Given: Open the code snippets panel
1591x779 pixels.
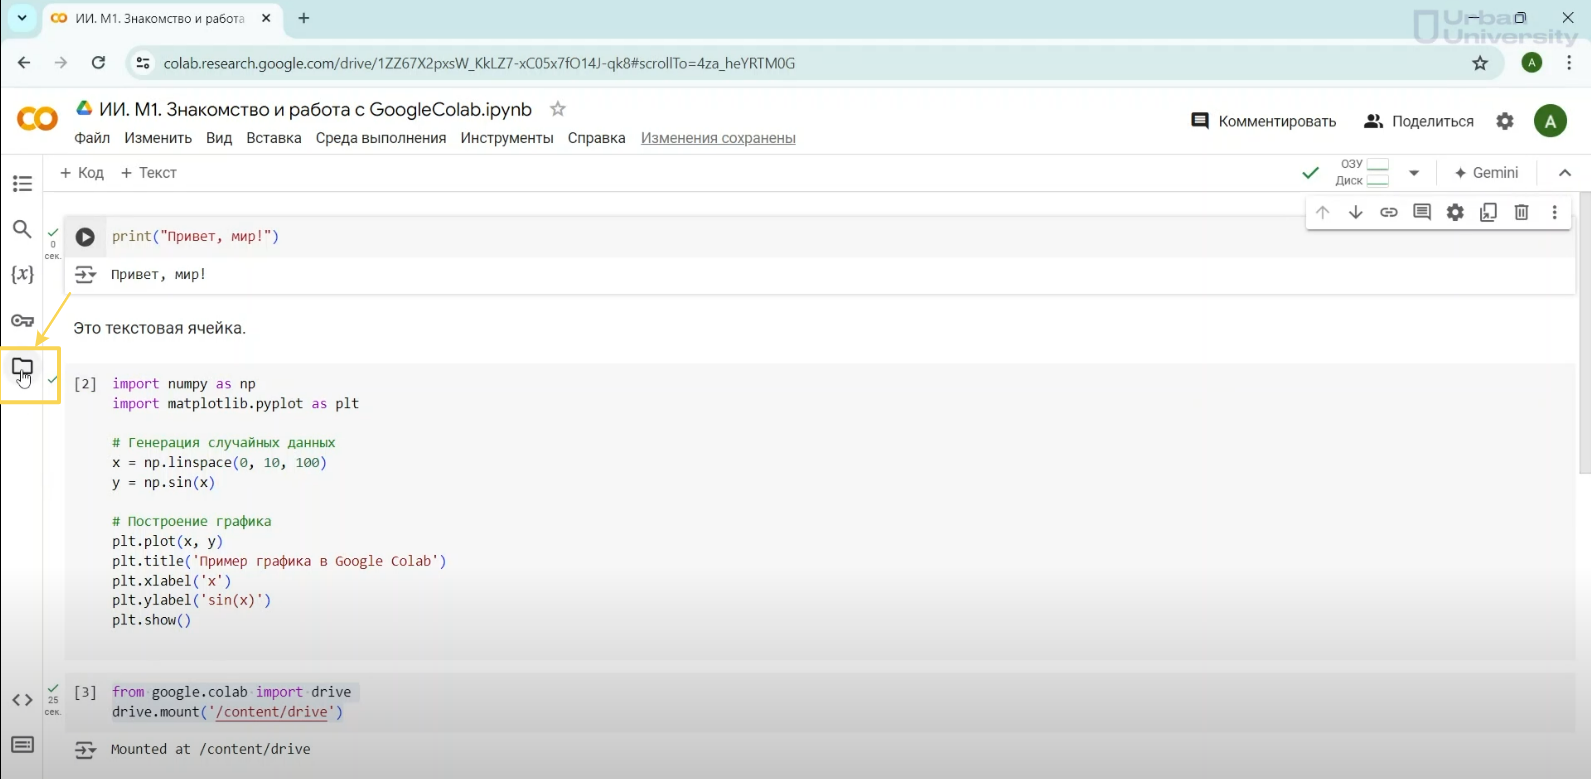Looking at the screenshot, I should coord(22,700).
